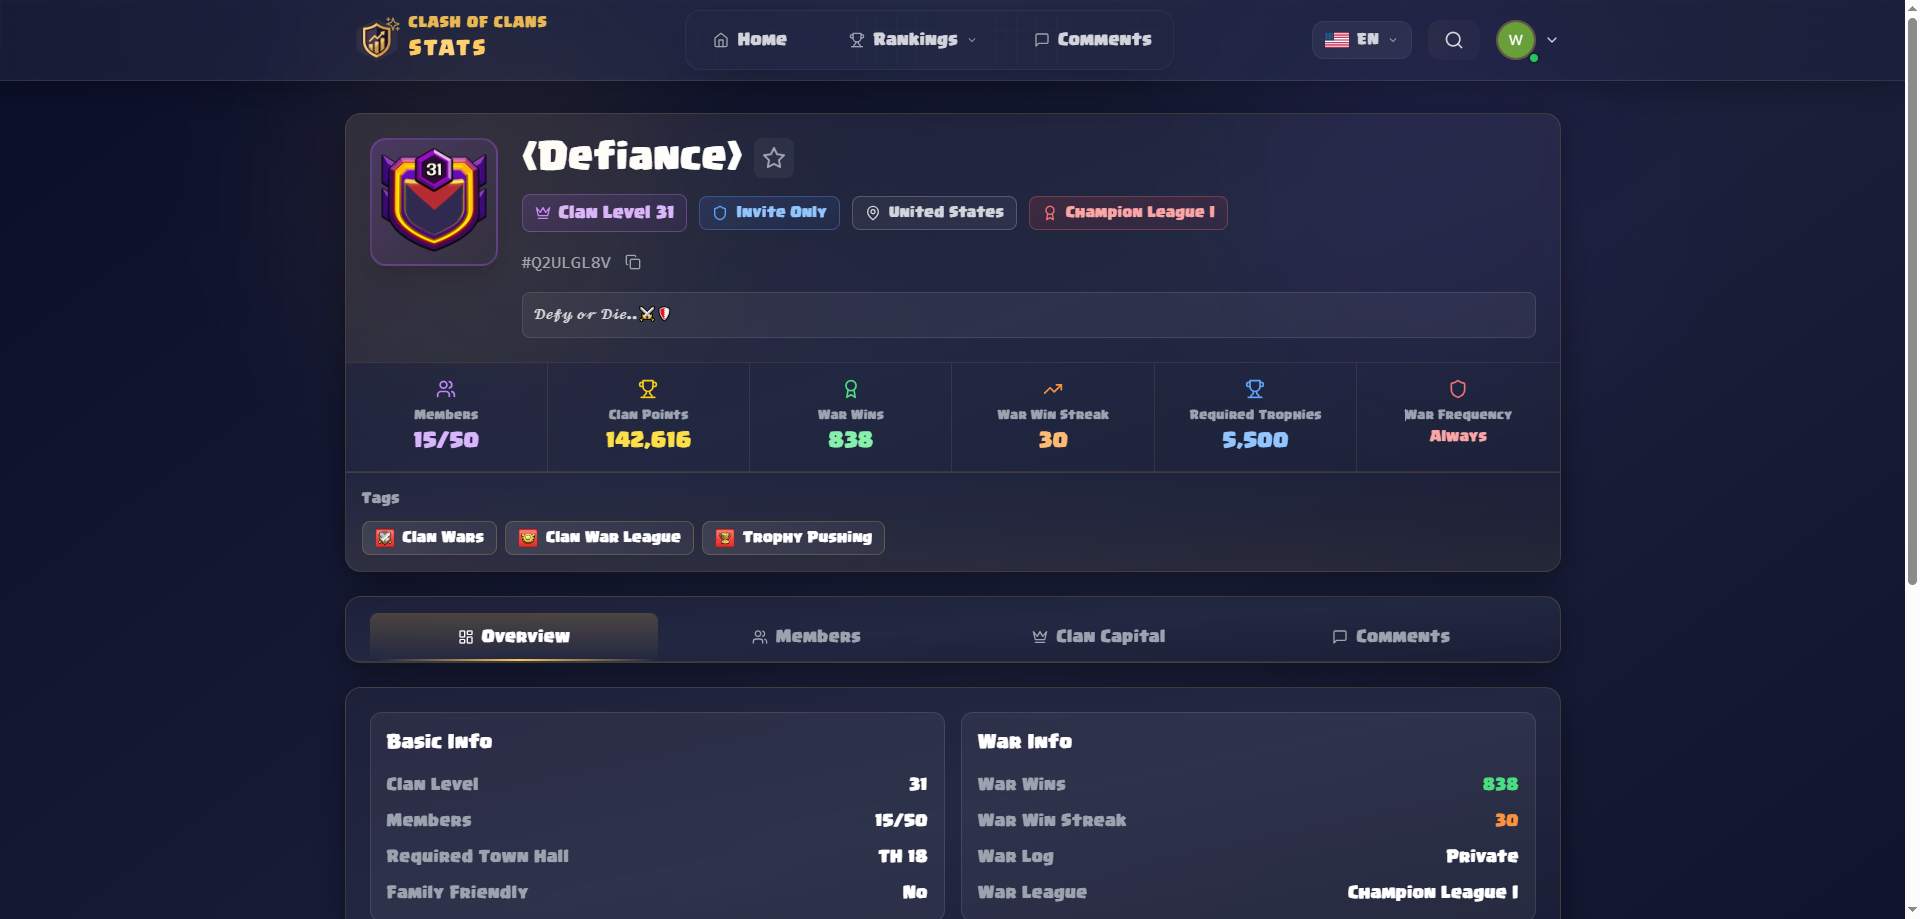The image size is (1920, 919).
Task: Click the Members stat icon
Action: point(445,389)
